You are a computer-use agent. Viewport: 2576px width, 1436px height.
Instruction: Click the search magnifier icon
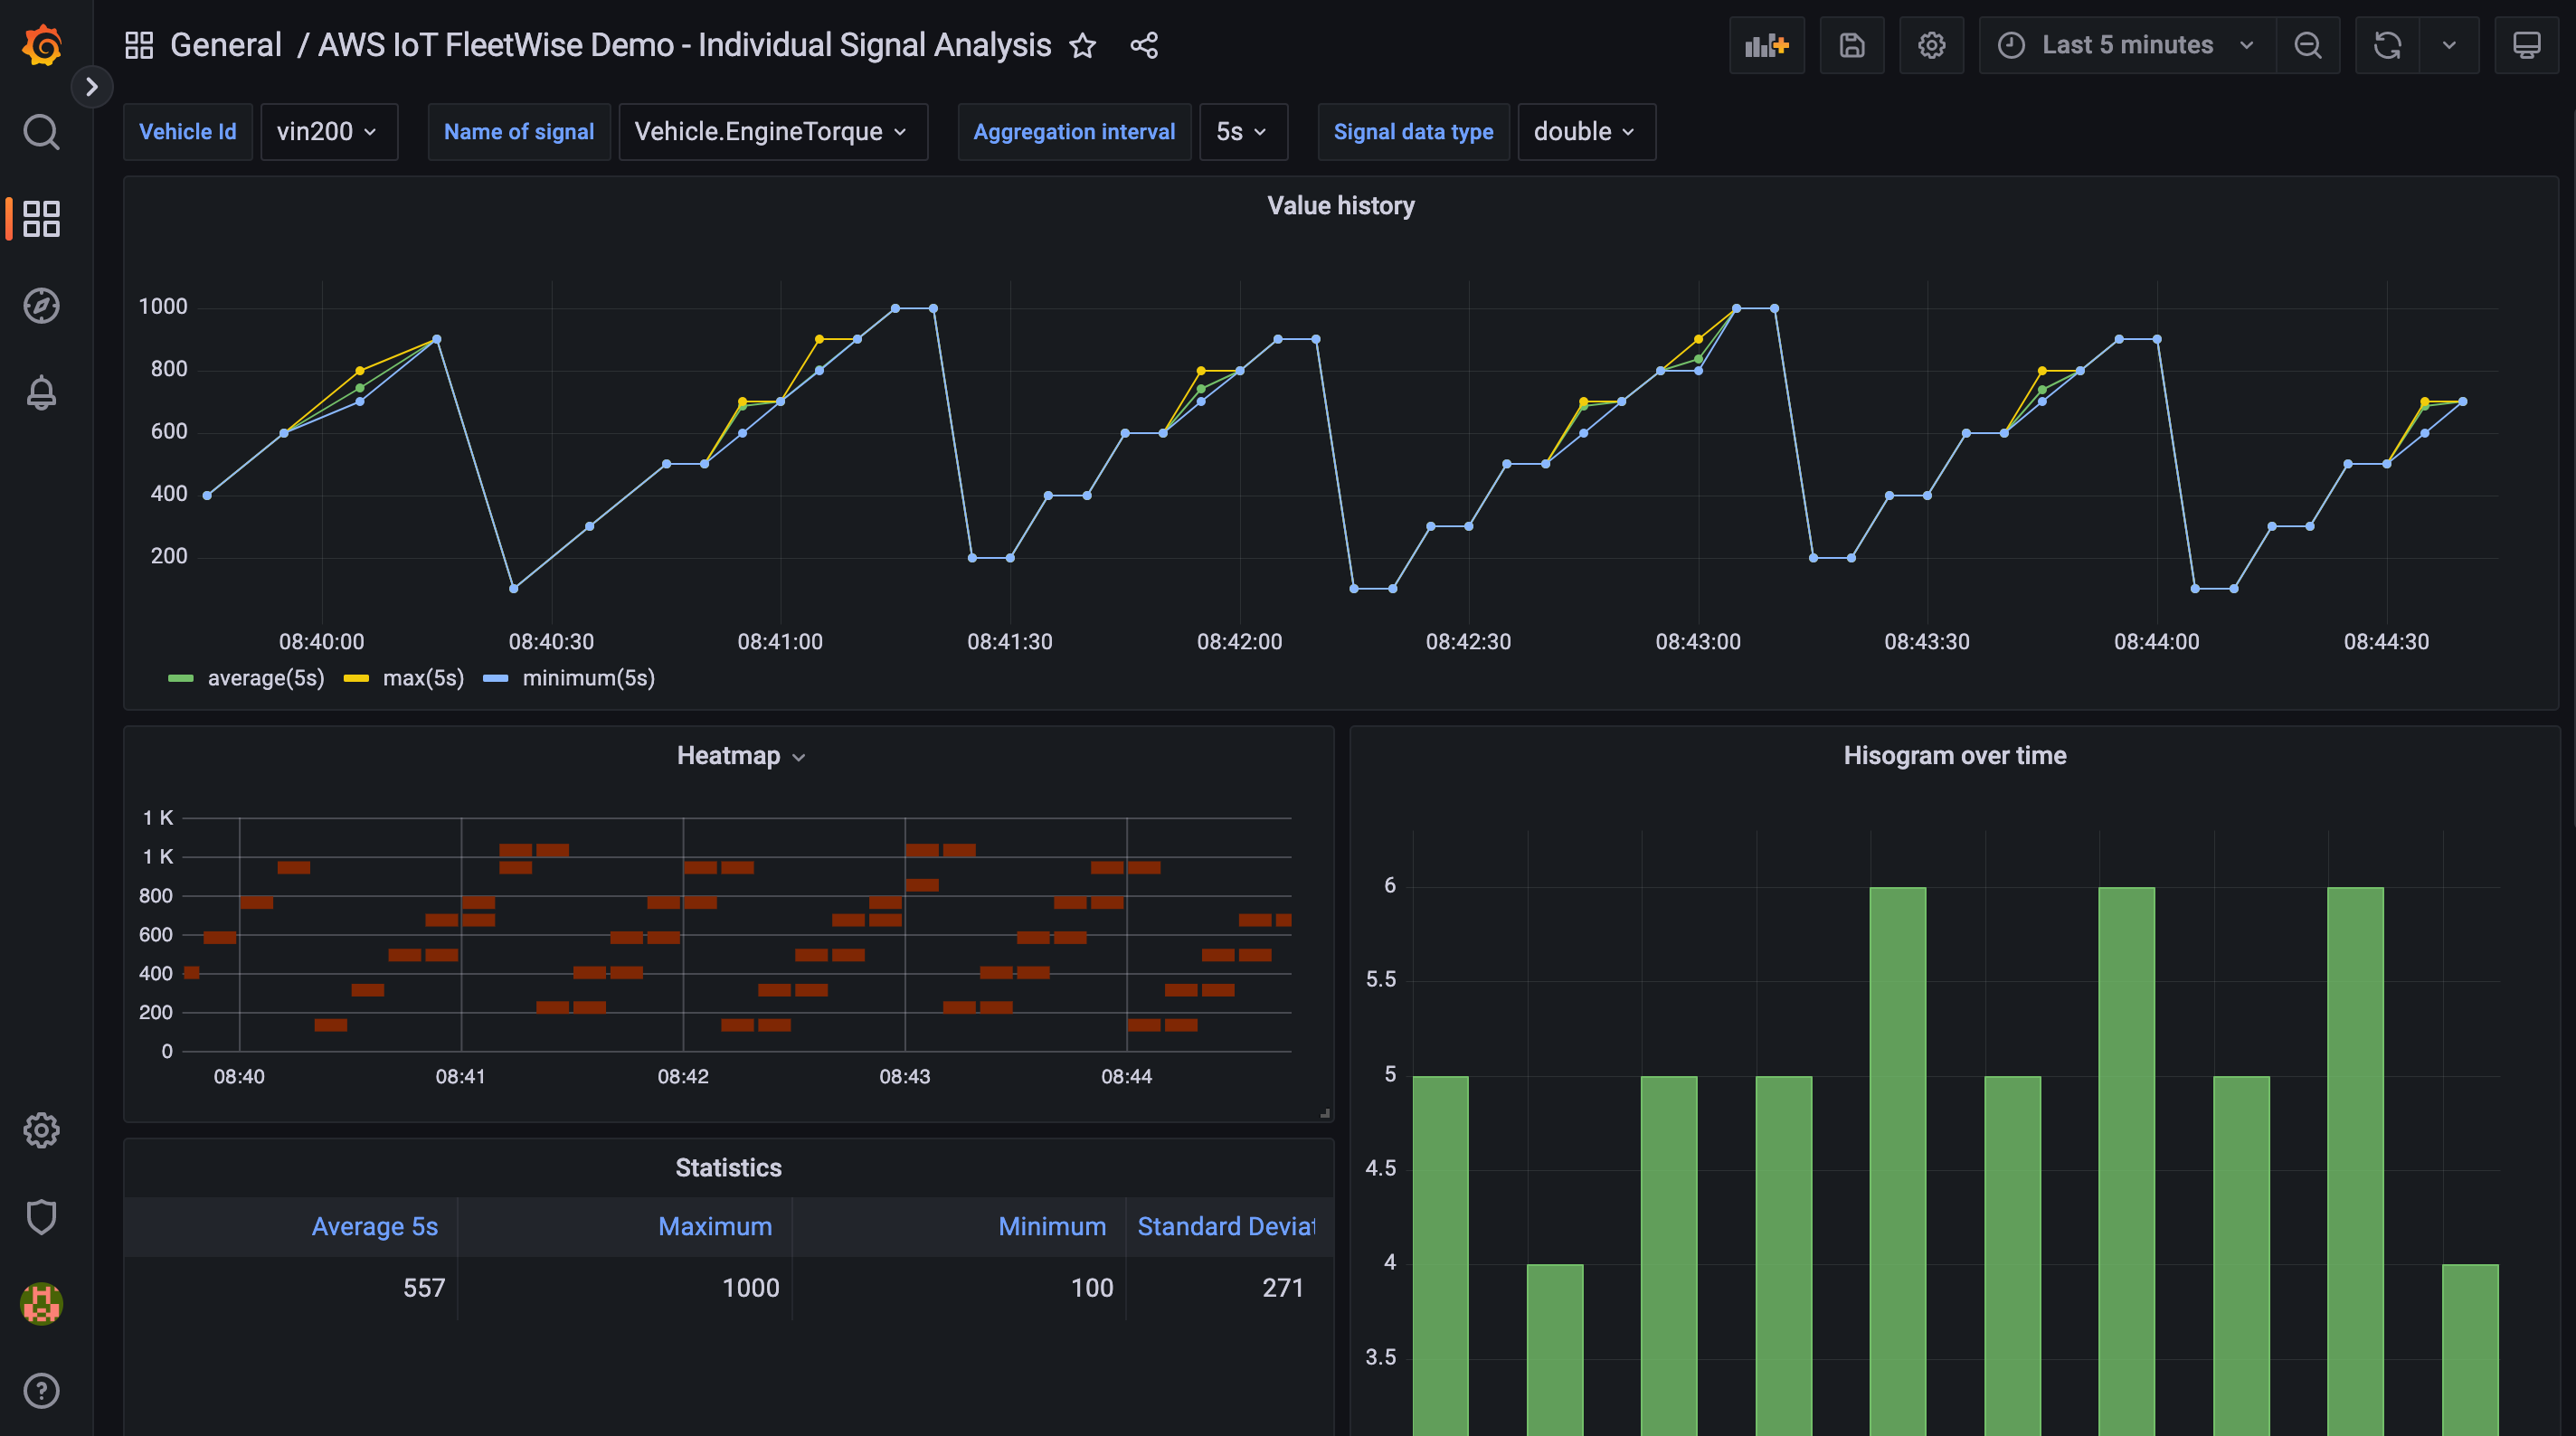(41, 133)
